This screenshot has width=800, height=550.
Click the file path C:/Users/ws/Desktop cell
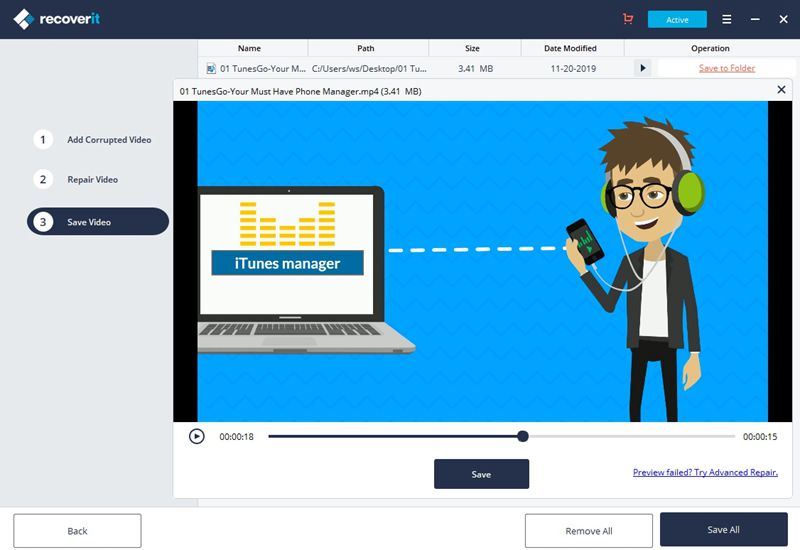[369, 68]
